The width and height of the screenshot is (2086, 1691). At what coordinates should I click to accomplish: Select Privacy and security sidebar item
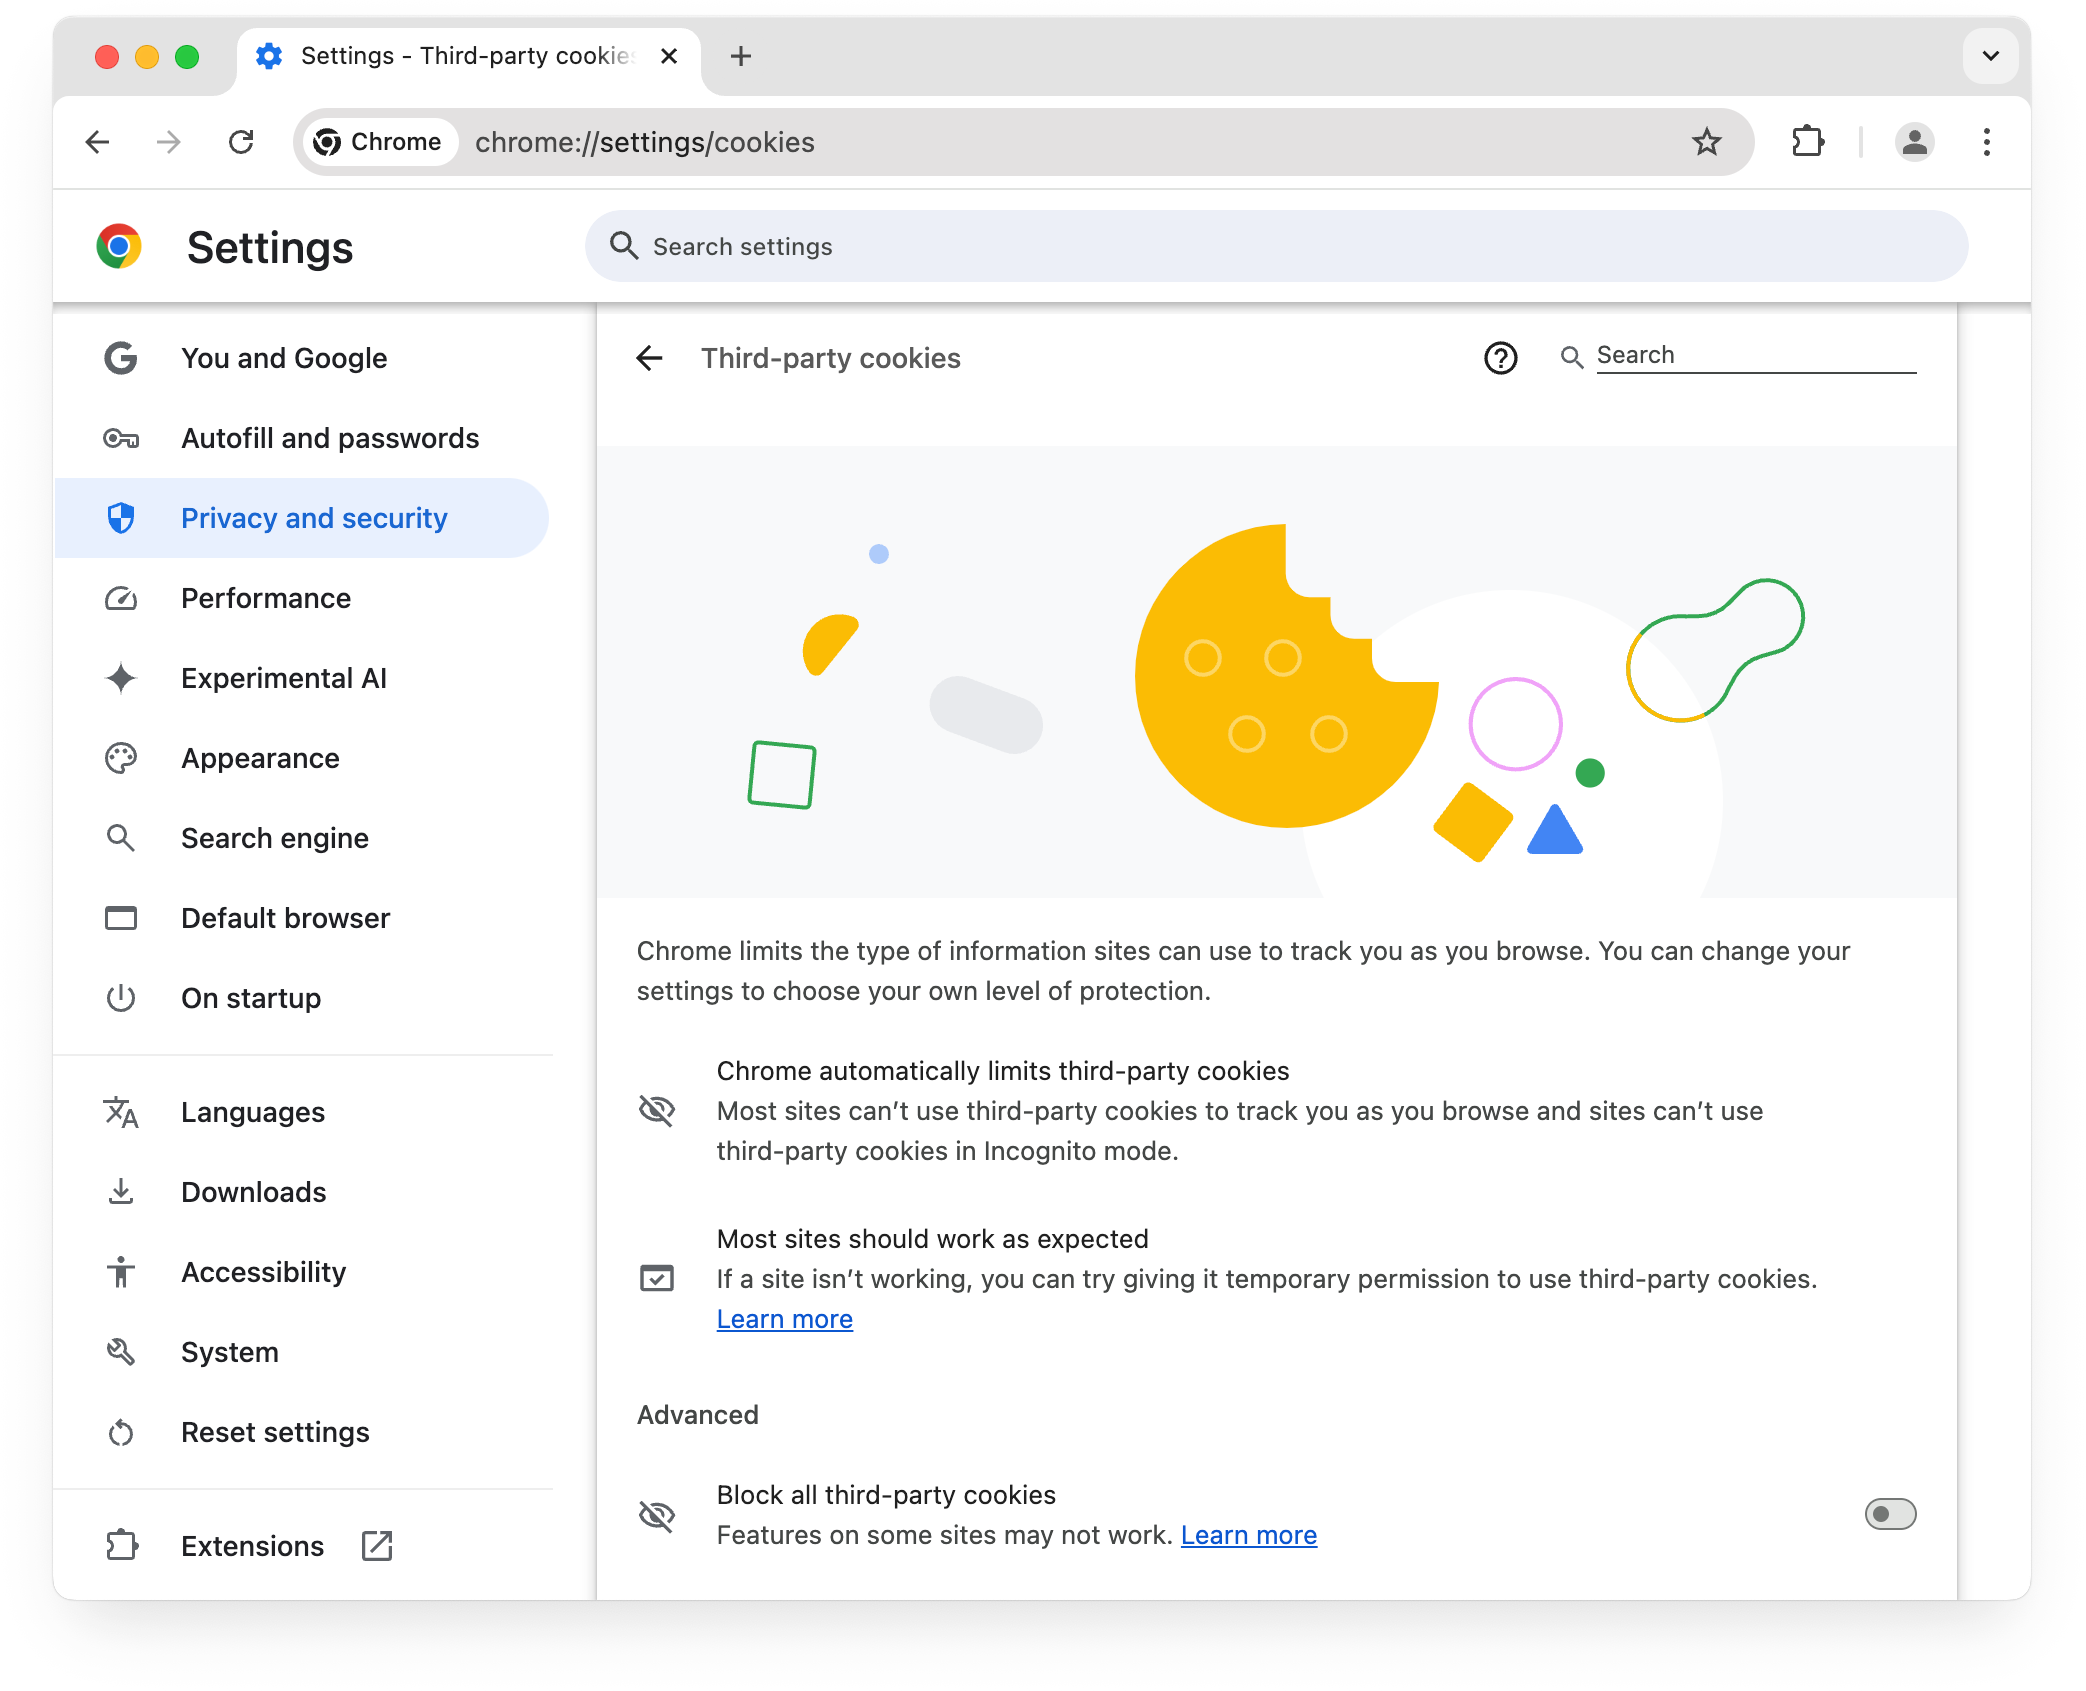click(314, 518)
